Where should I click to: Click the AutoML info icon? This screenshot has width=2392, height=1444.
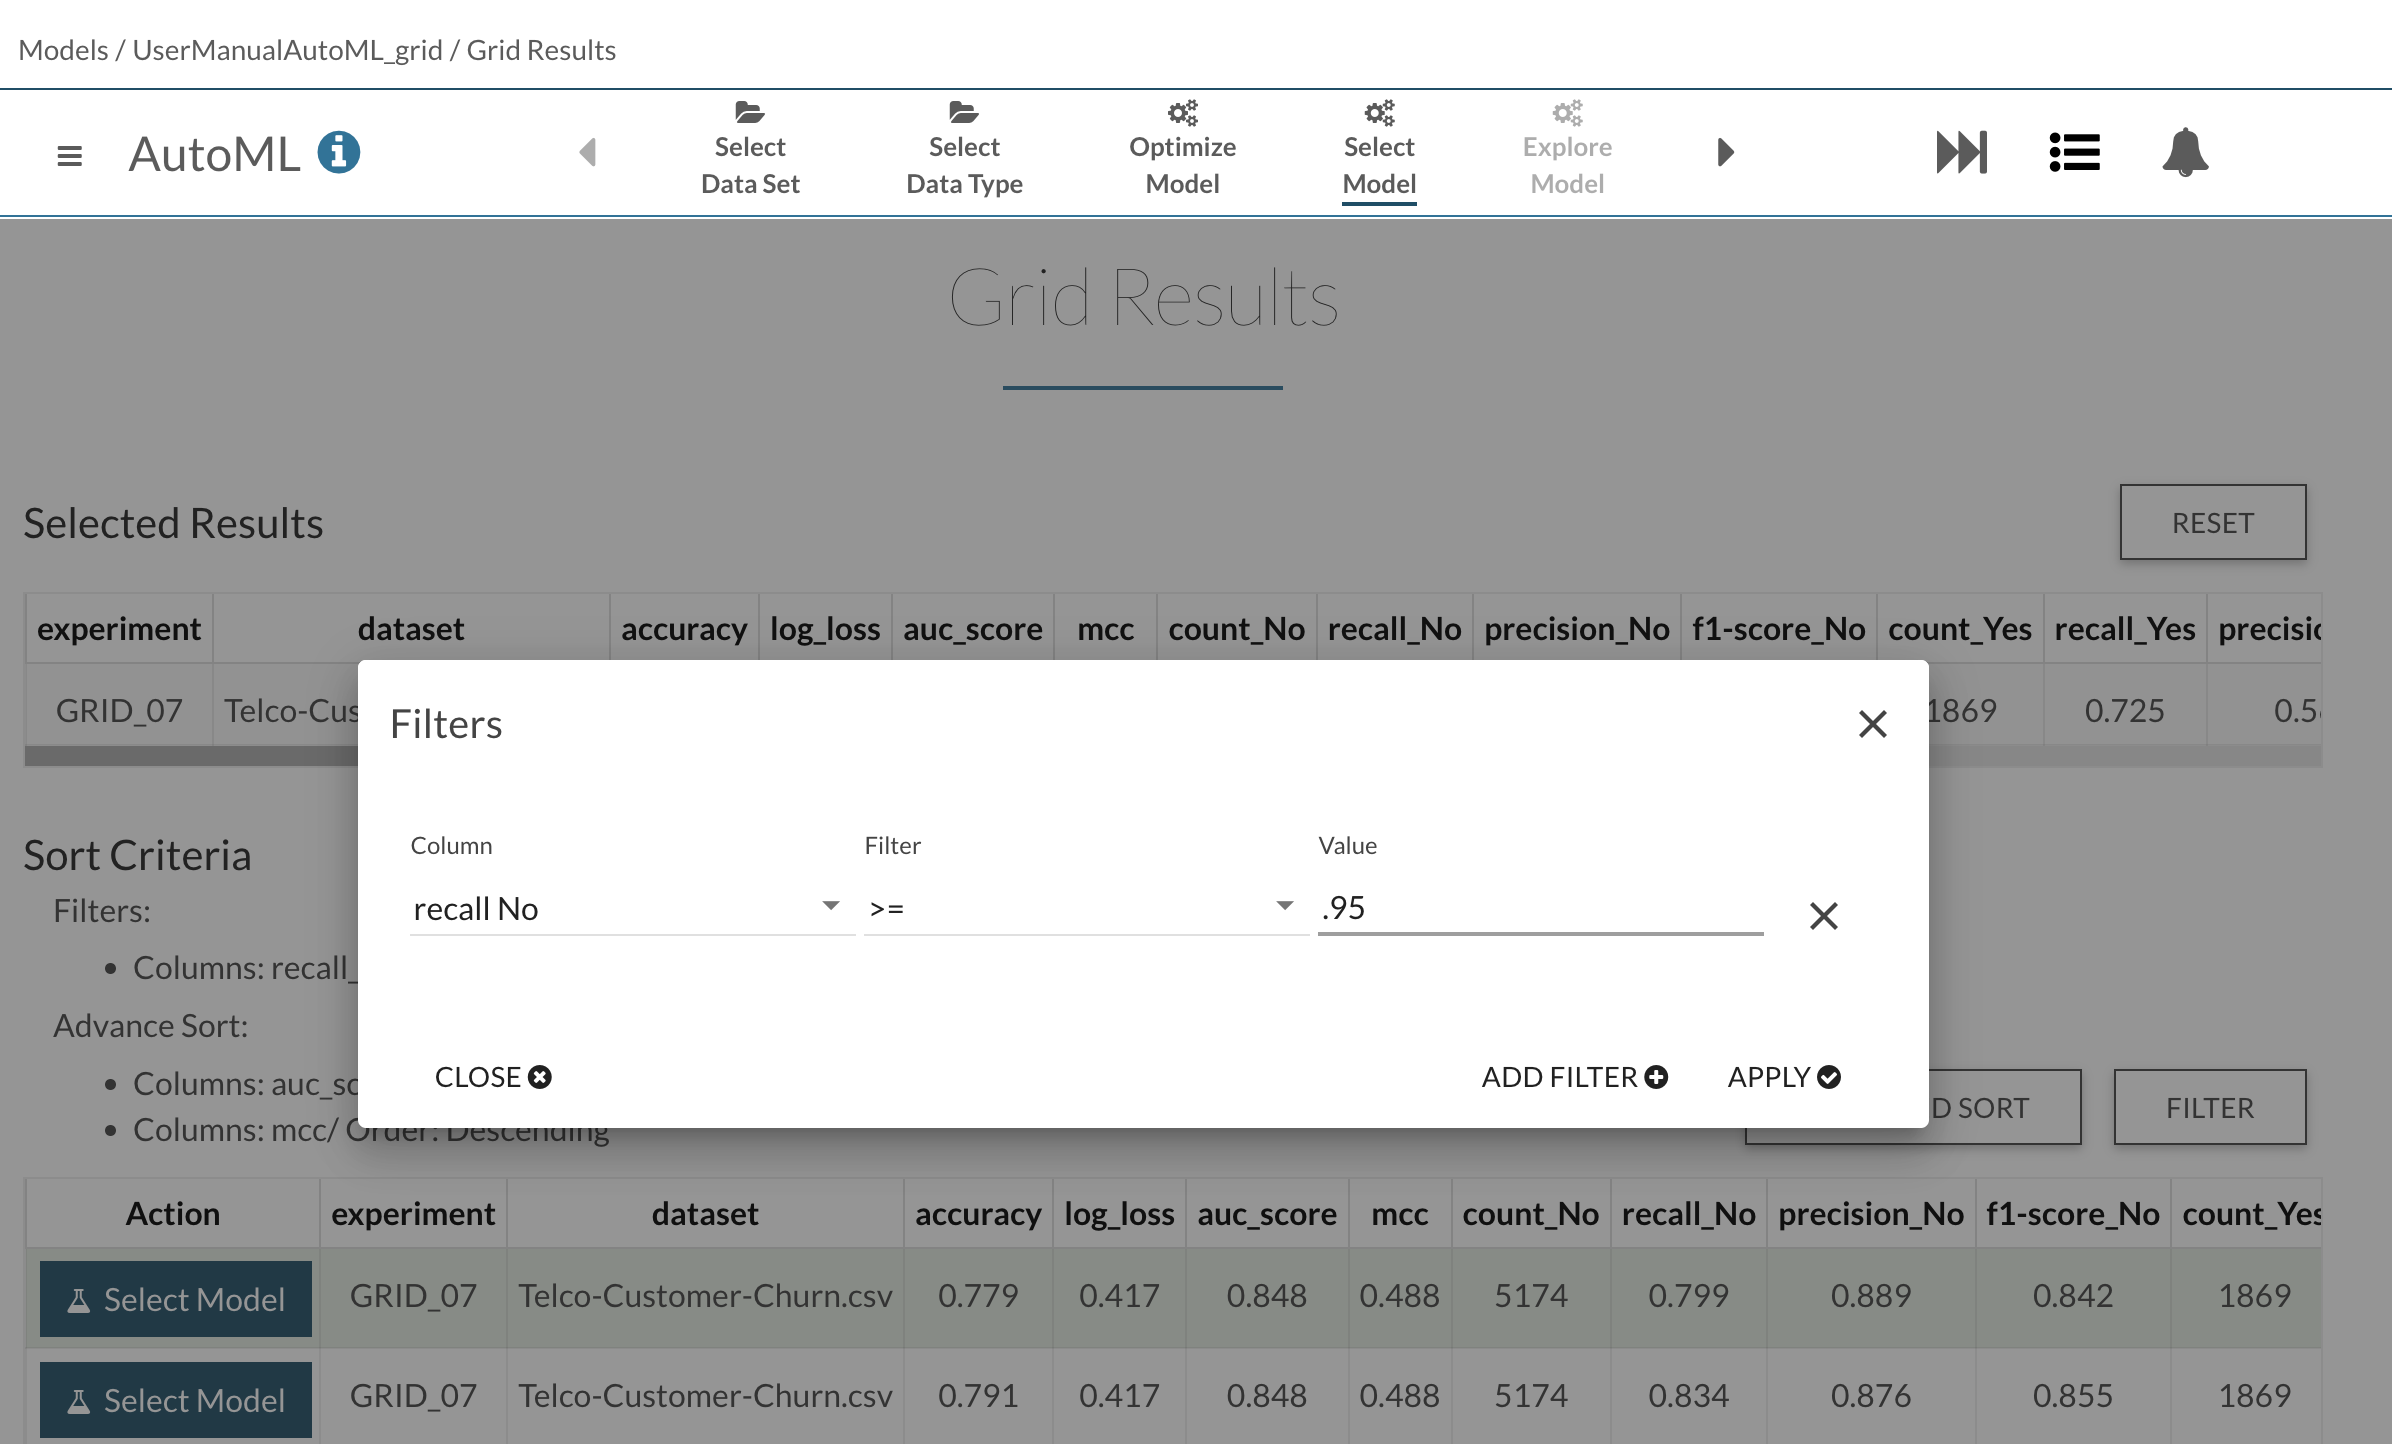point(339,153)
